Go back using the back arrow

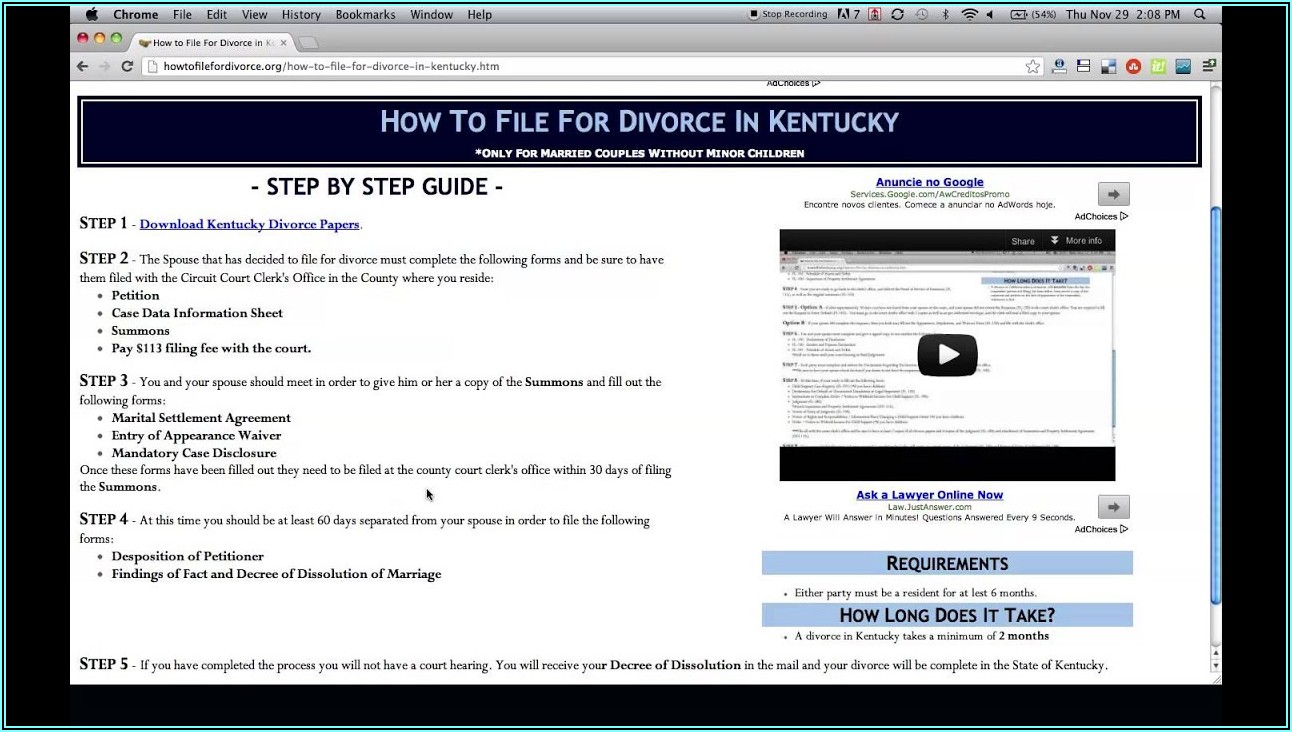coord(83,67)
